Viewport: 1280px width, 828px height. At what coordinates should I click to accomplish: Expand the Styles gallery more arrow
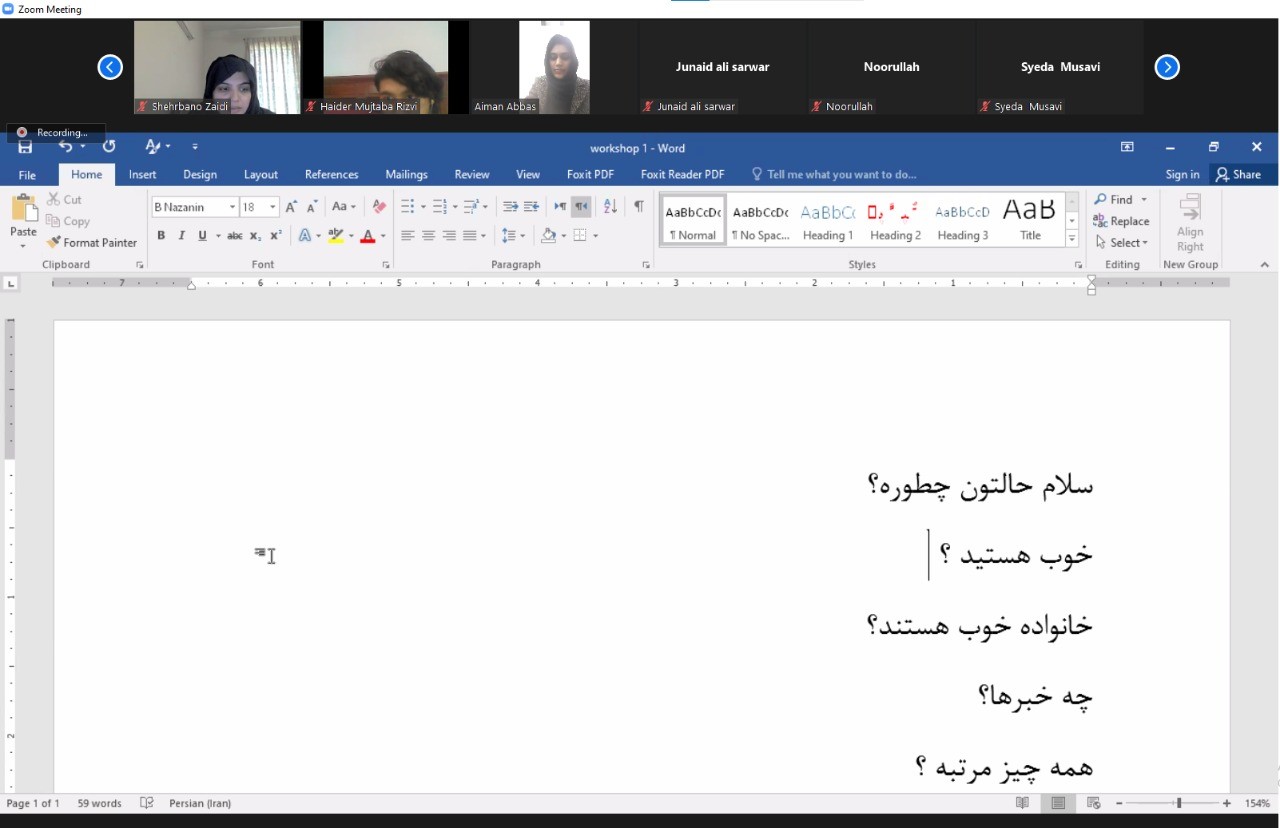[1072, 239]
